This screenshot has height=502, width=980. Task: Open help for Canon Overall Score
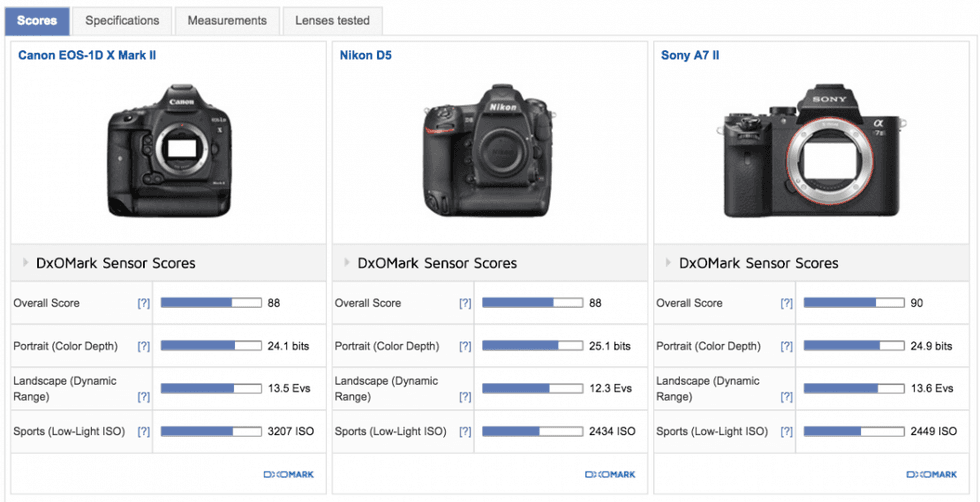coord(144,303)
